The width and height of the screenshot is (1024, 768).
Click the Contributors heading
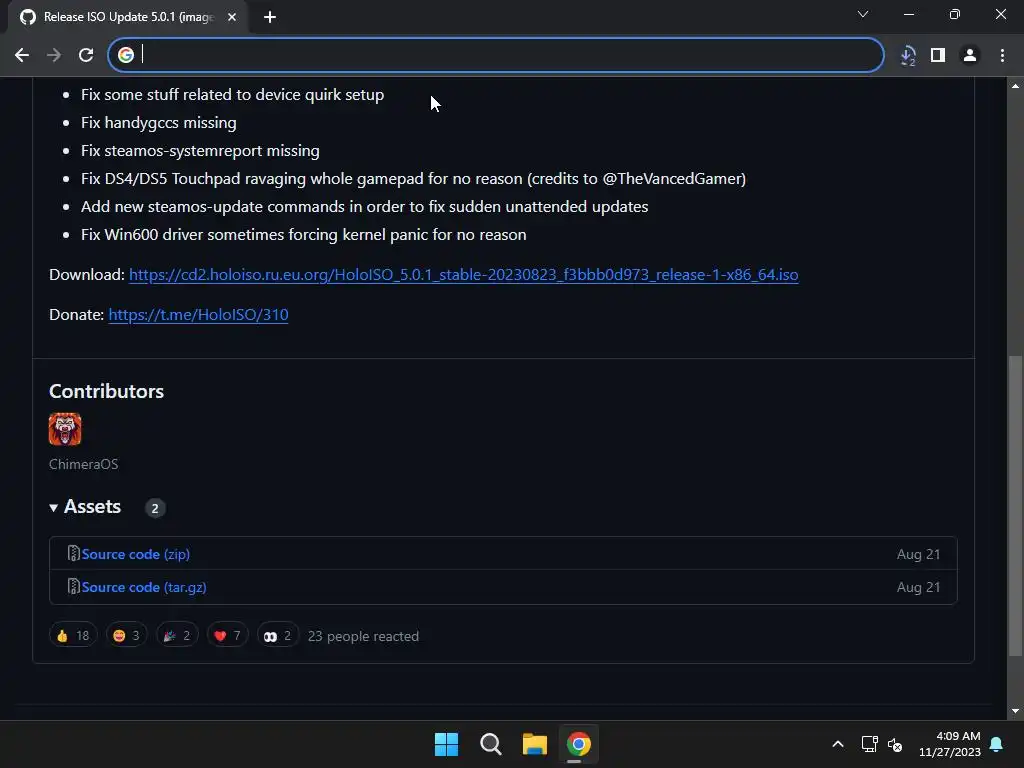pos(106,391)
